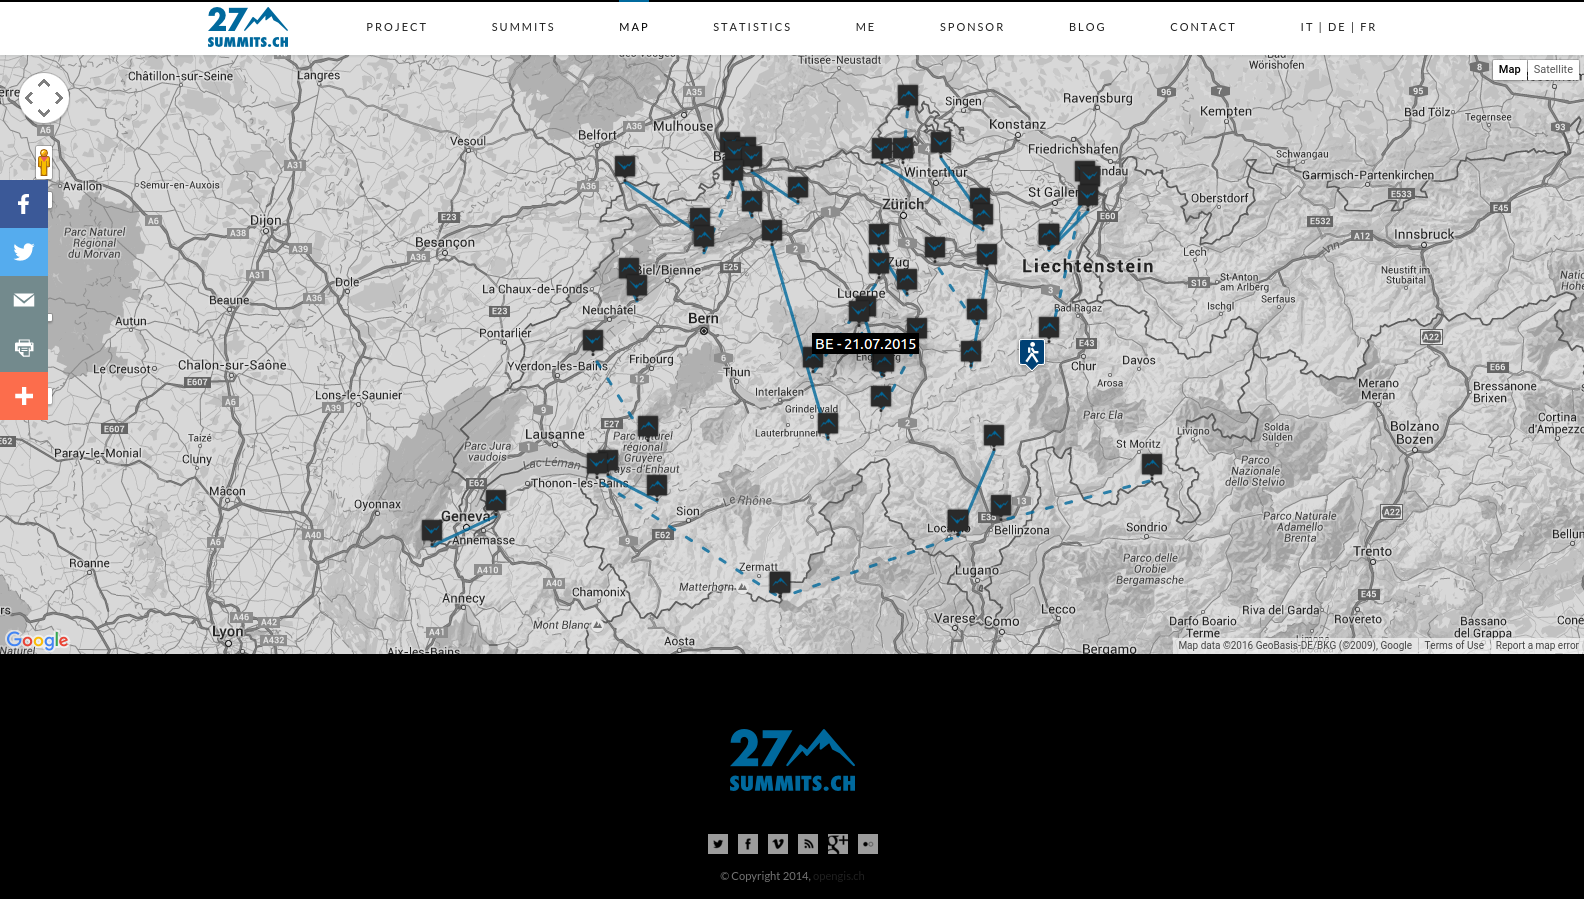The image size is (1584, 899).
Task: Click Report a map error link
Action: pyautogui.click(x=1537, y=646)
